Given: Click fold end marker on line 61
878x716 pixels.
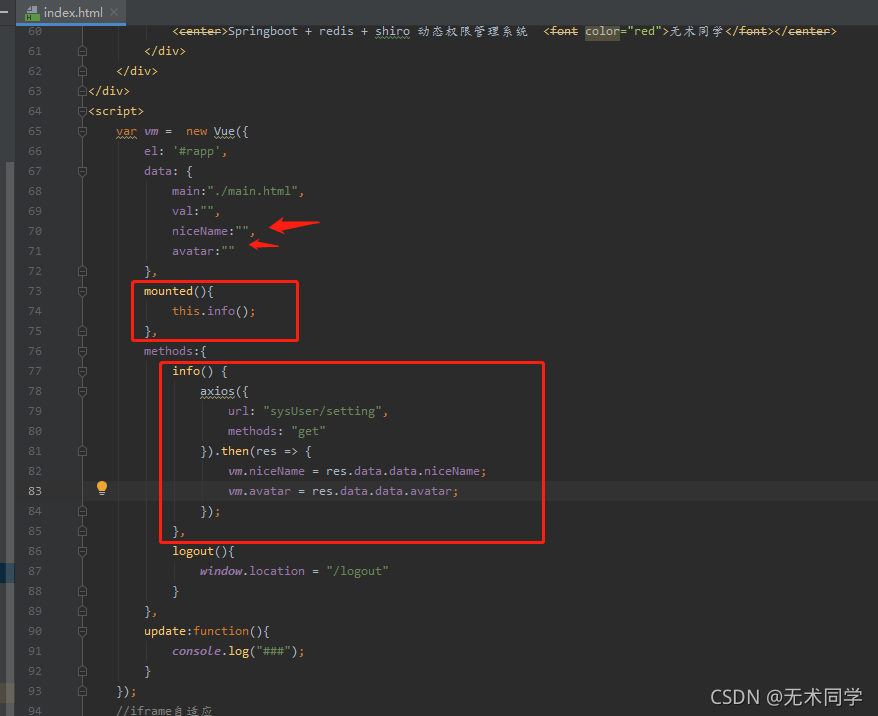Looking at the screenshot, I should tap(82, 52).
